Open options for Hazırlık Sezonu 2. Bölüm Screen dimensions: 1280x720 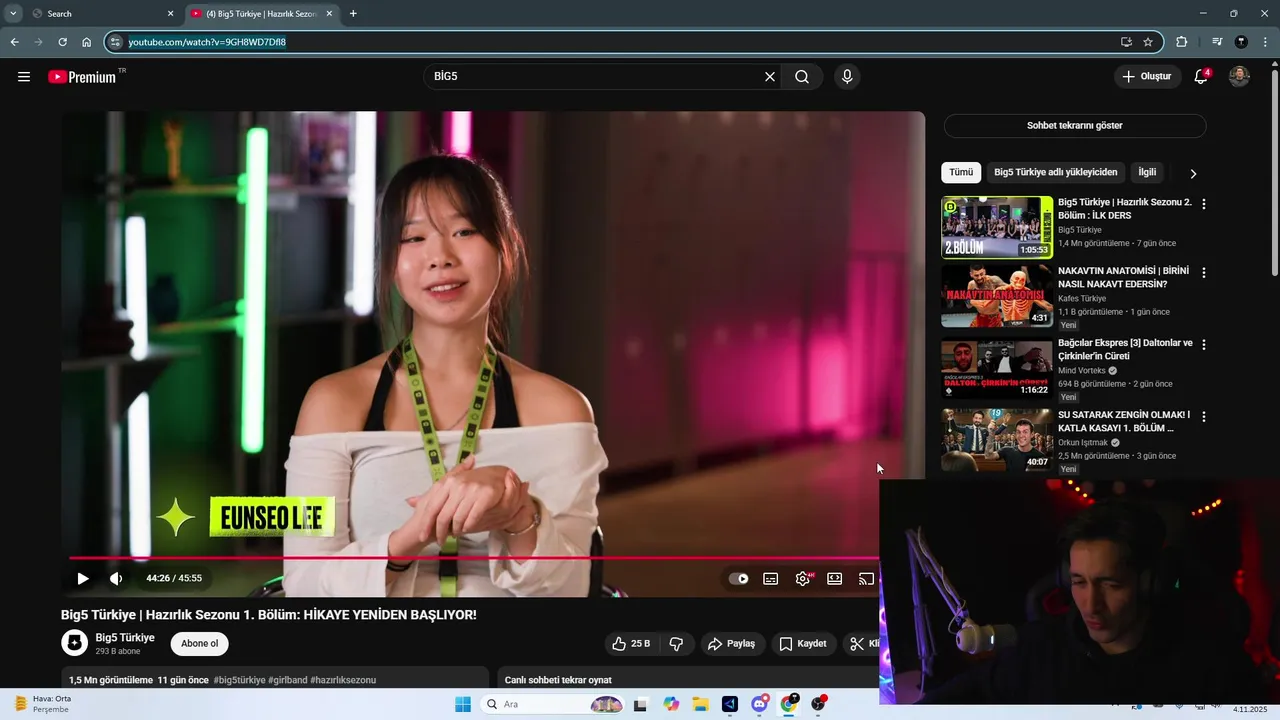point(1204,204)
